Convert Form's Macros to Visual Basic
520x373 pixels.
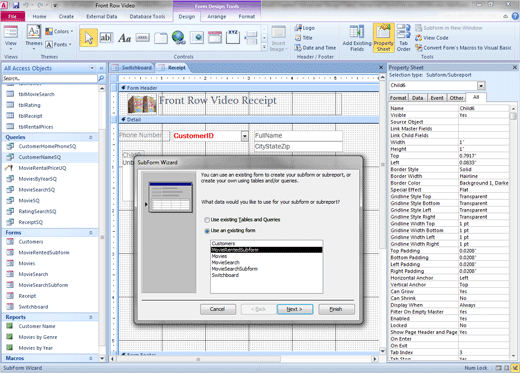(x=463, y=48)
